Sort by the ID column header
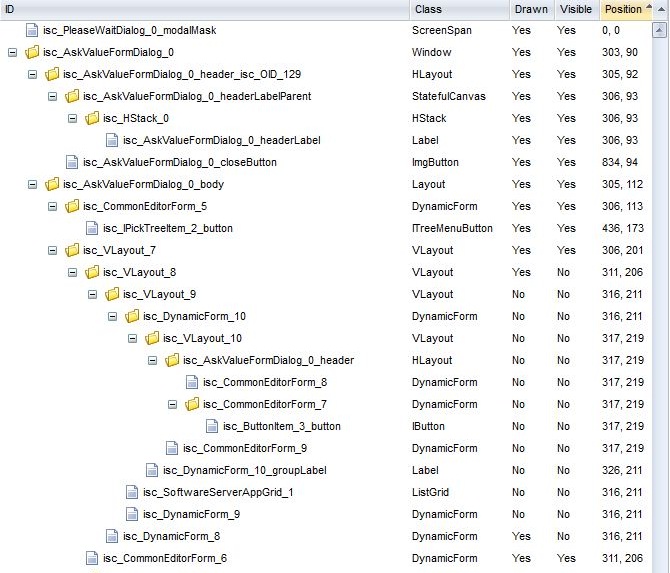 200,9
